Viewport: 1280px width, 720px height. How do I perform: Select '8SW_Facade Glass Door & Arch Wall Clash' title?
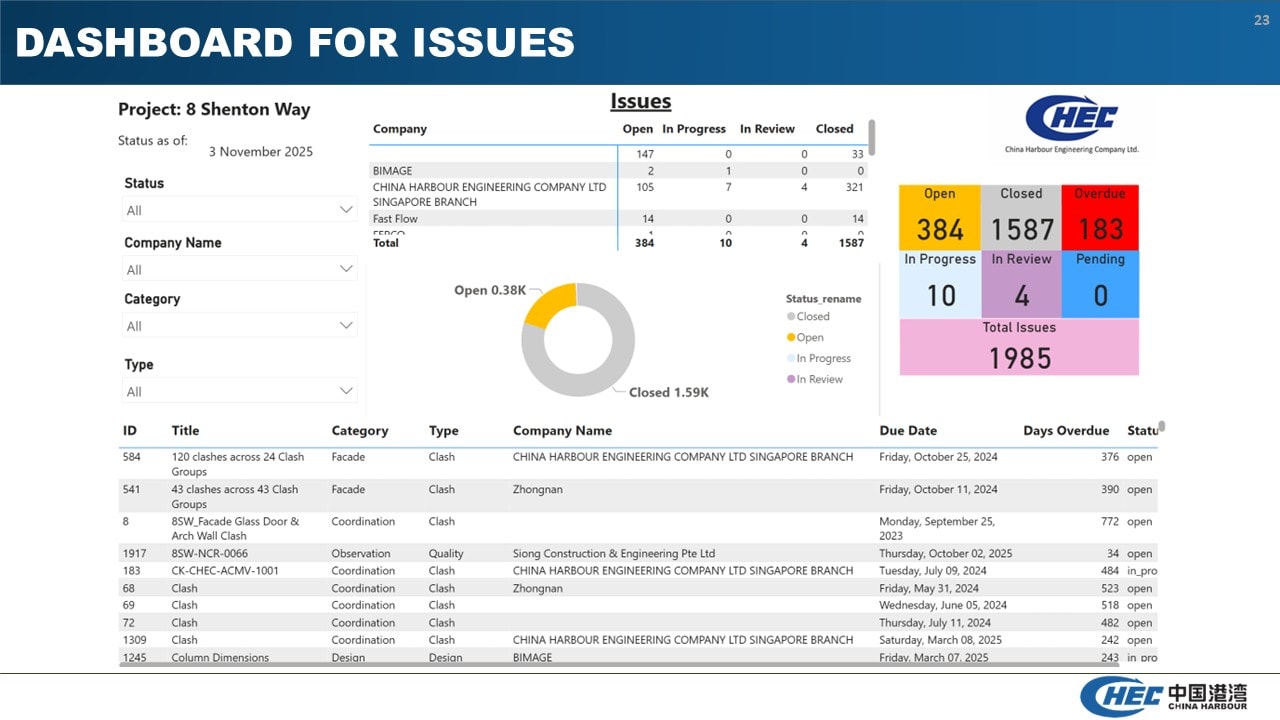tap(235, 528)
